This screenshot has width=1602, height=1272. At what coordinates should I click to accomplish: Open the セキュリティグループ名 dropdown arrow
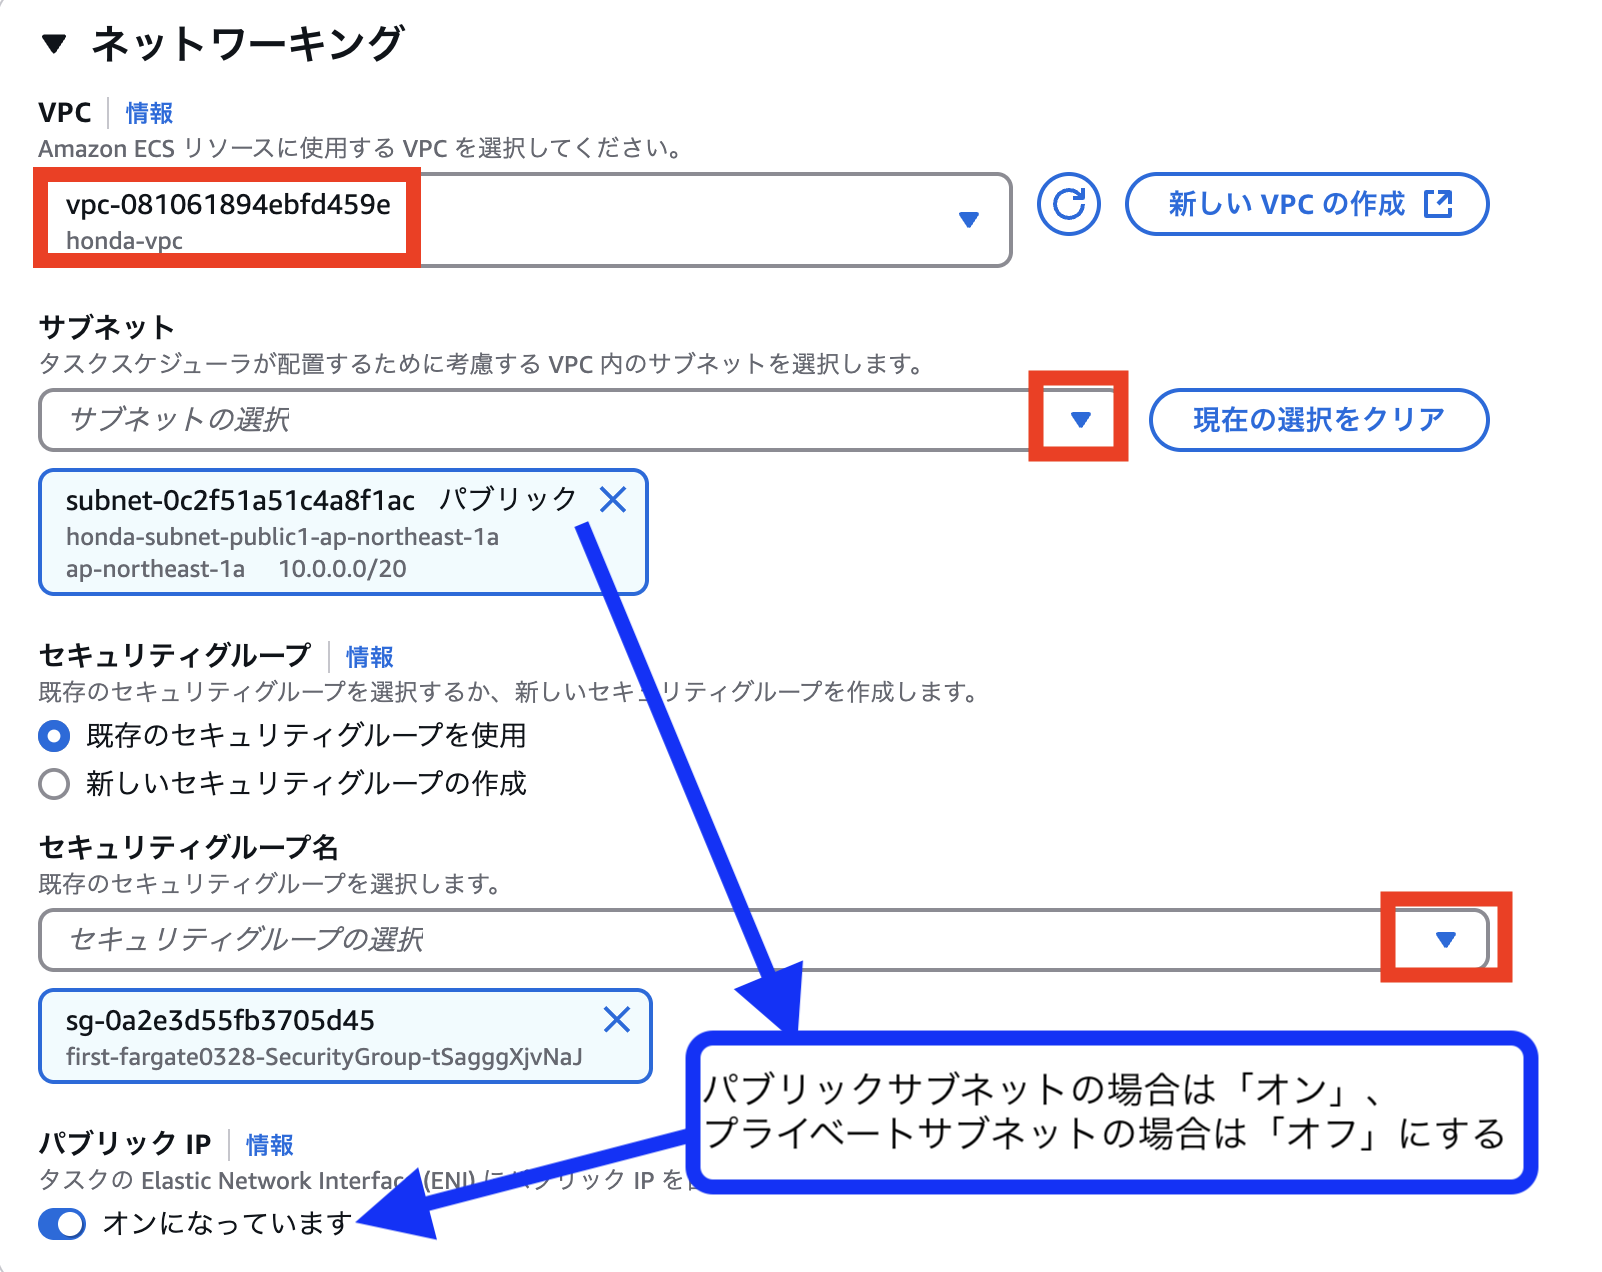point(1446,939)
